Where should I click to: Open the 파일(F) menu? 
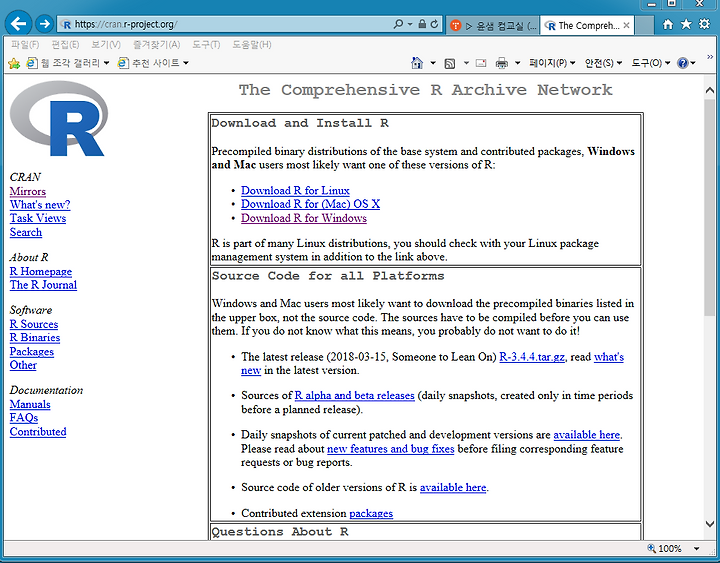tap(25, 45)
